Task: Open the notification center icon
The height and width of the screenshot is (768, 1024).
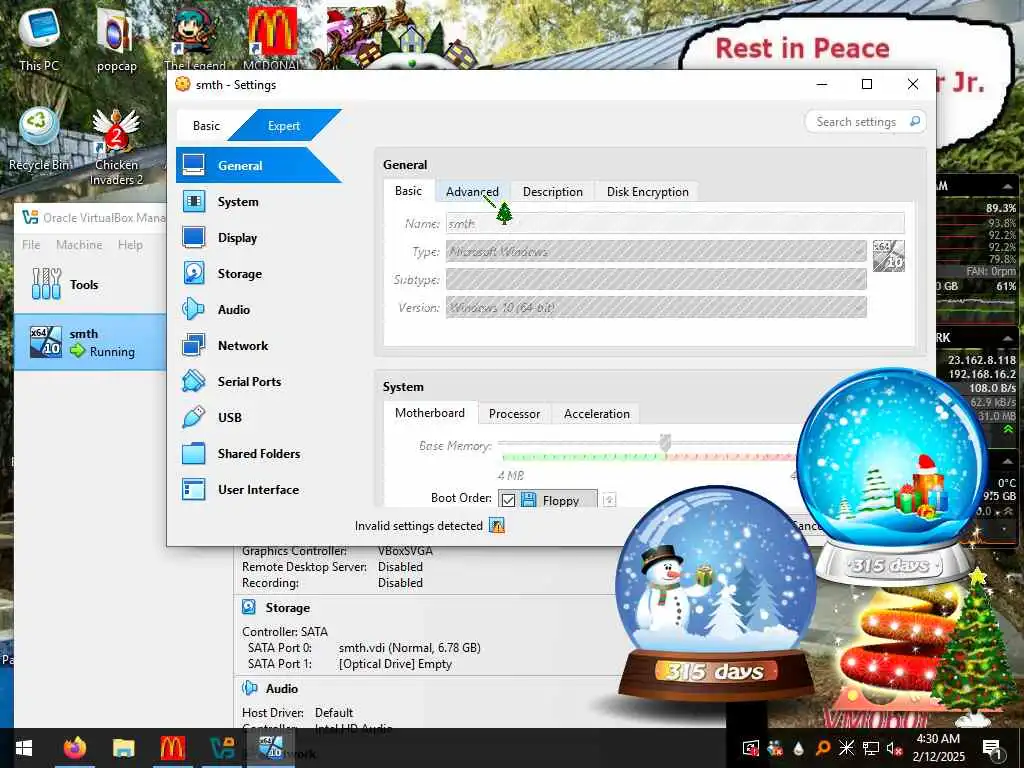Action: click(993, 748)
